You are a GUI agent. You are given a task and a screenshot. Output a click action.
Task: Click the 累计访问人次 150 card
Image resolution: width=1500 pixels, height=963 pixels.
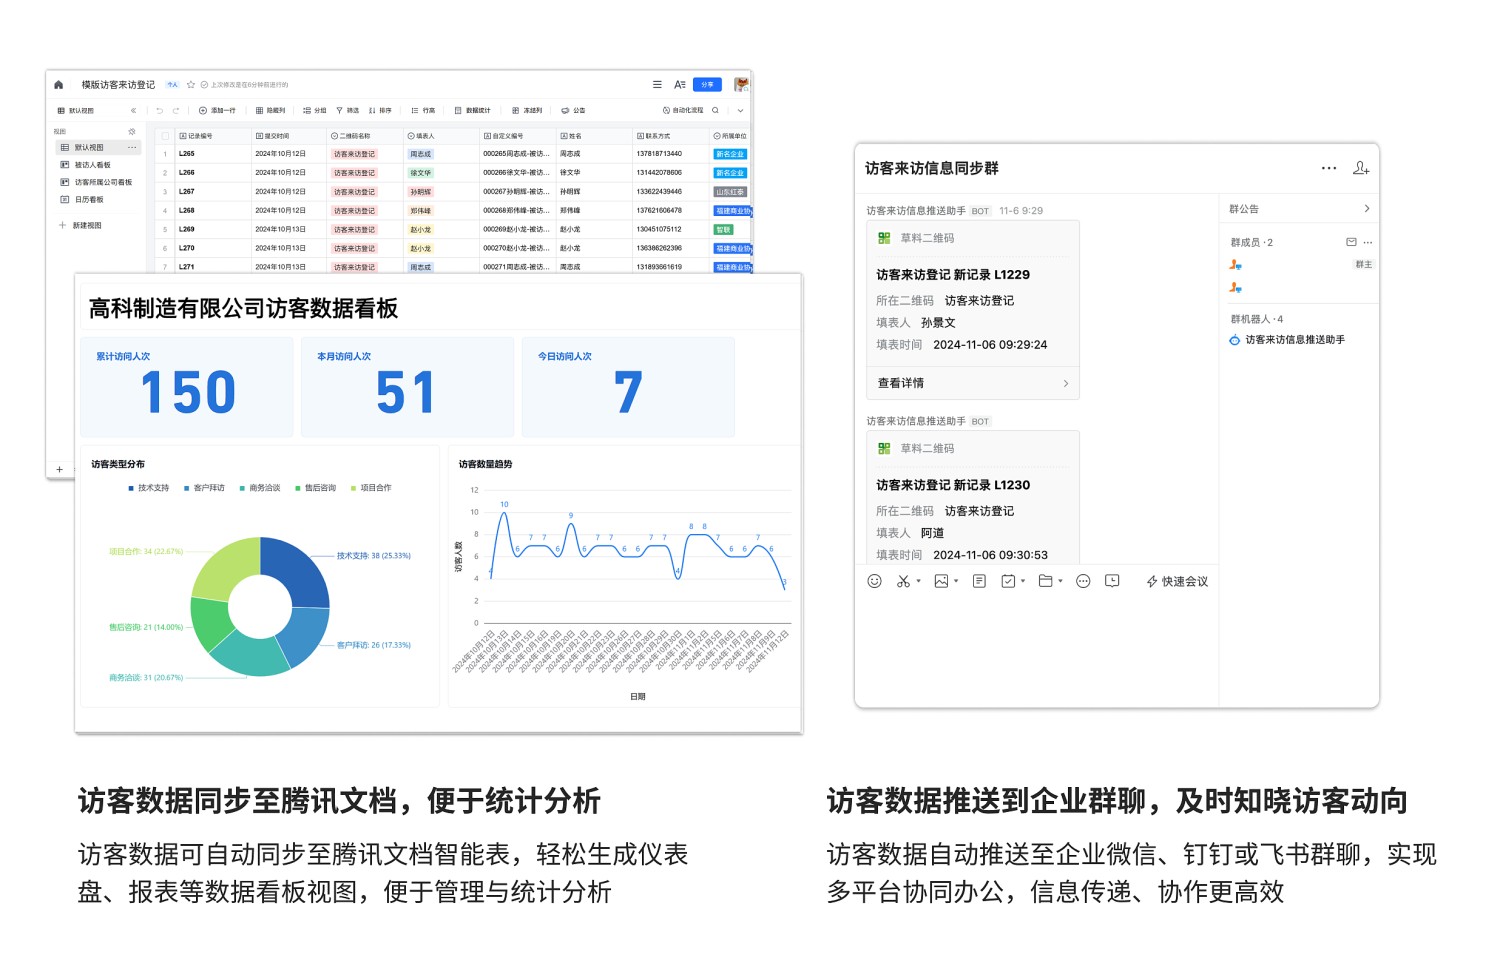pos(187,387)
